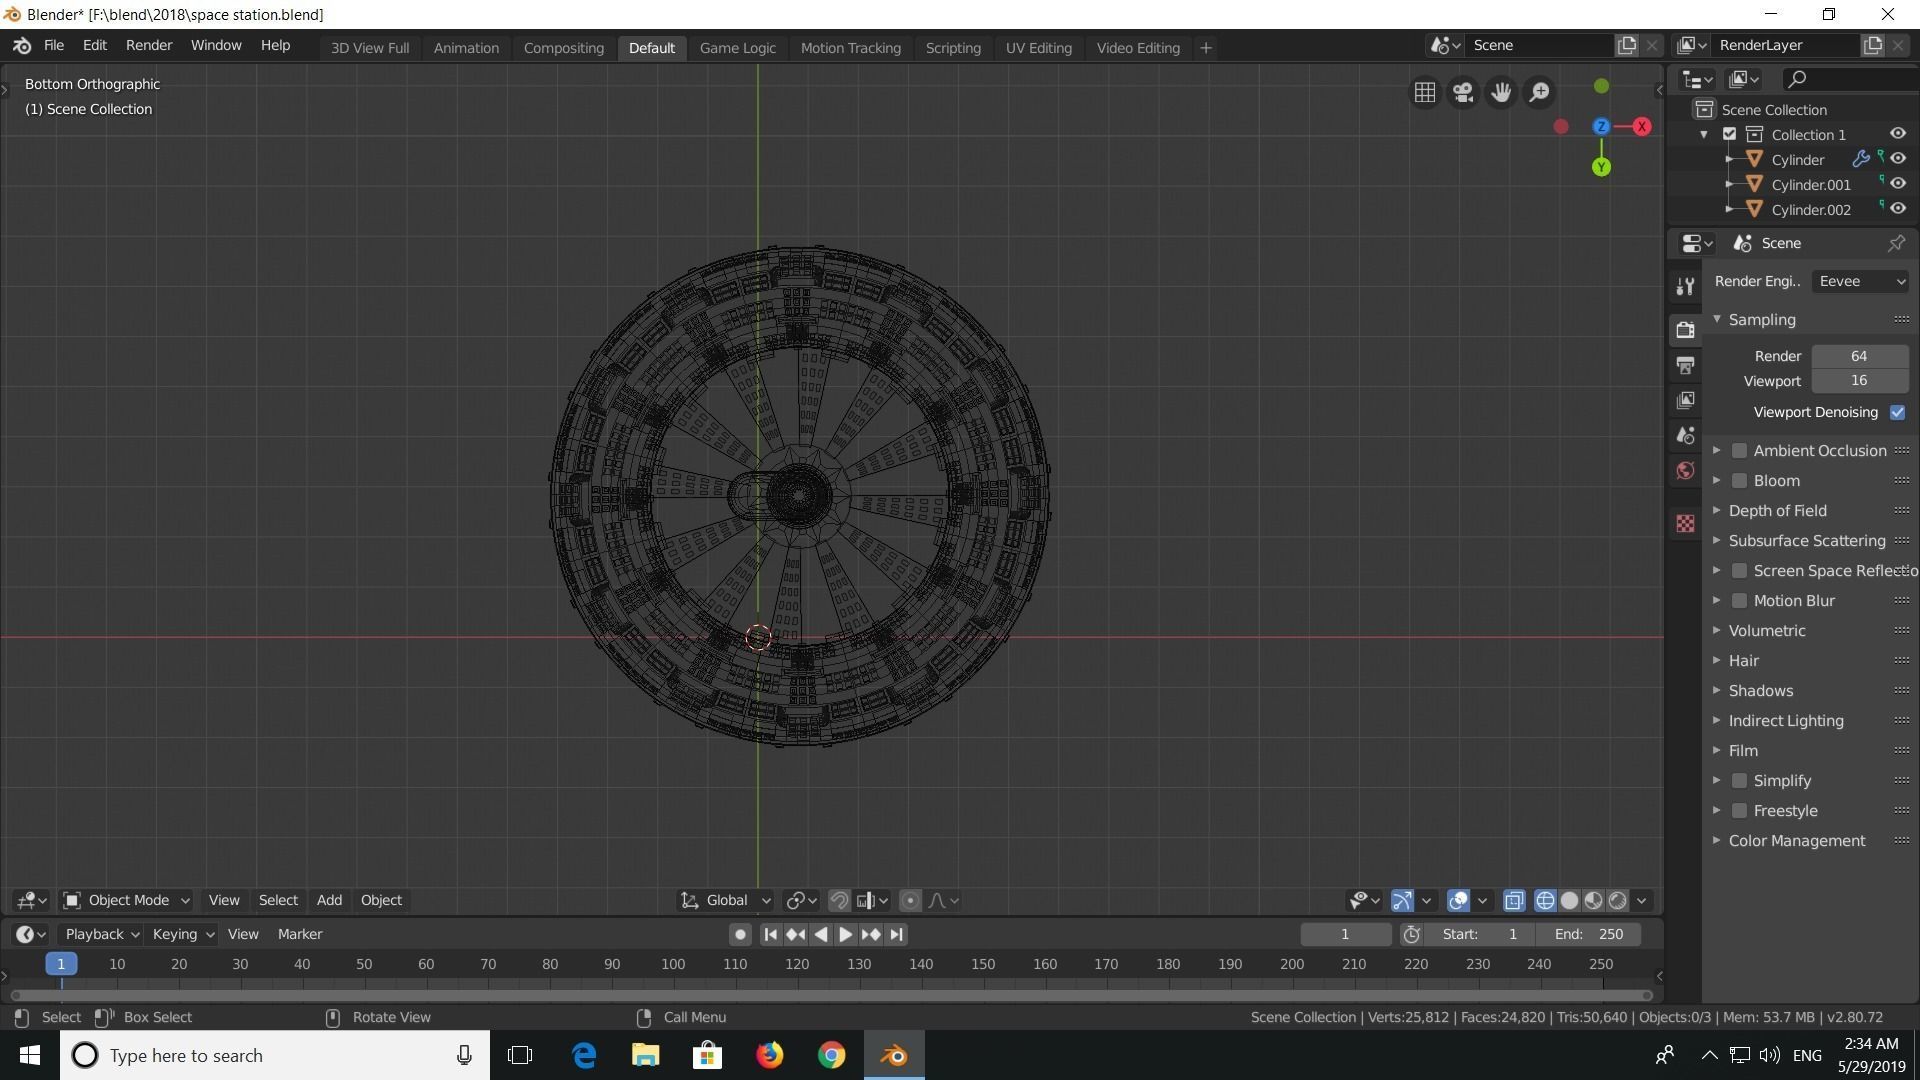1920x1080 pixels.
Task: Open the File menu
Action: coord(54,46)
